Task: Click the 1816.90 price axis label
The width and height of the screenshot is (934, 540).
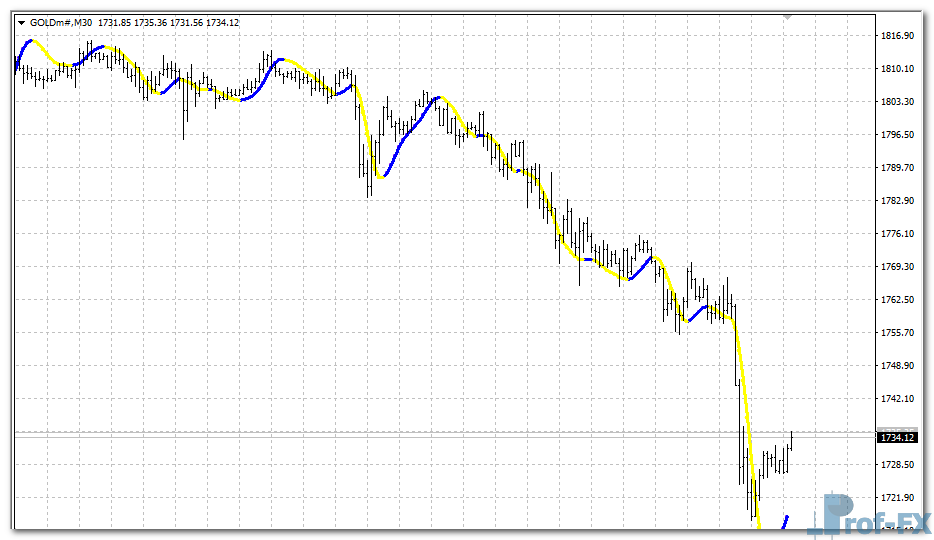Action: [899, 36]
